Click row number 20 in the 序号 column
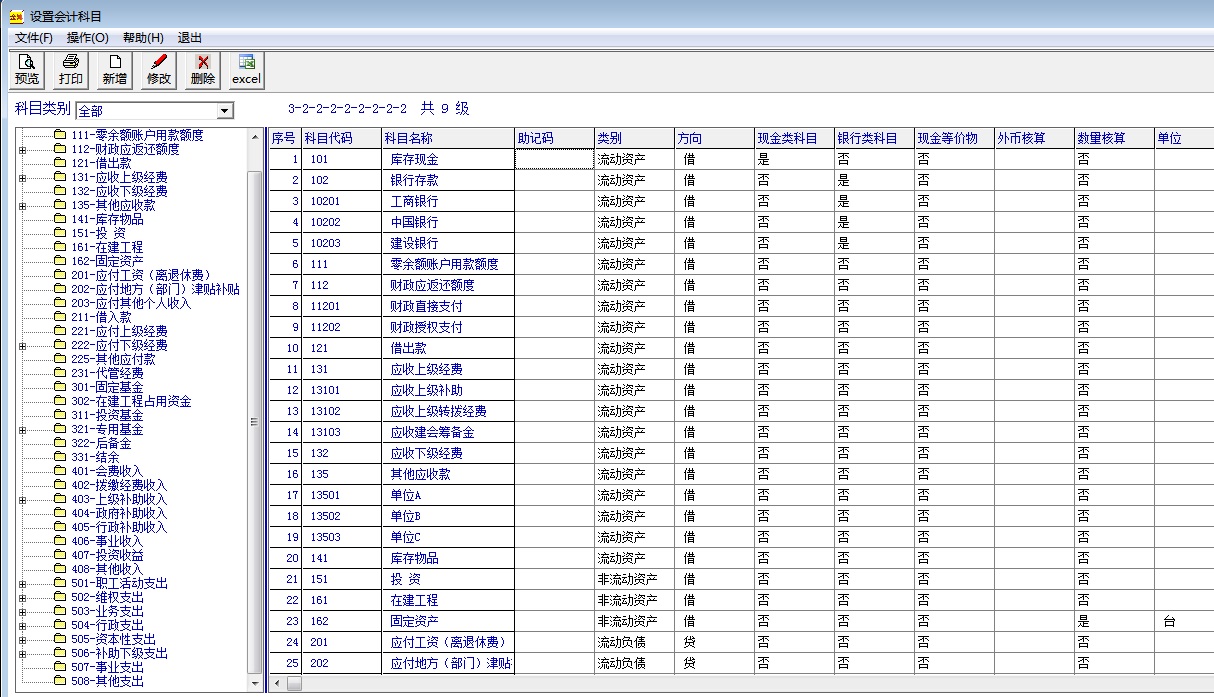Image resolution: width=1214 pixels, height=697 pixels. (285, 558)
